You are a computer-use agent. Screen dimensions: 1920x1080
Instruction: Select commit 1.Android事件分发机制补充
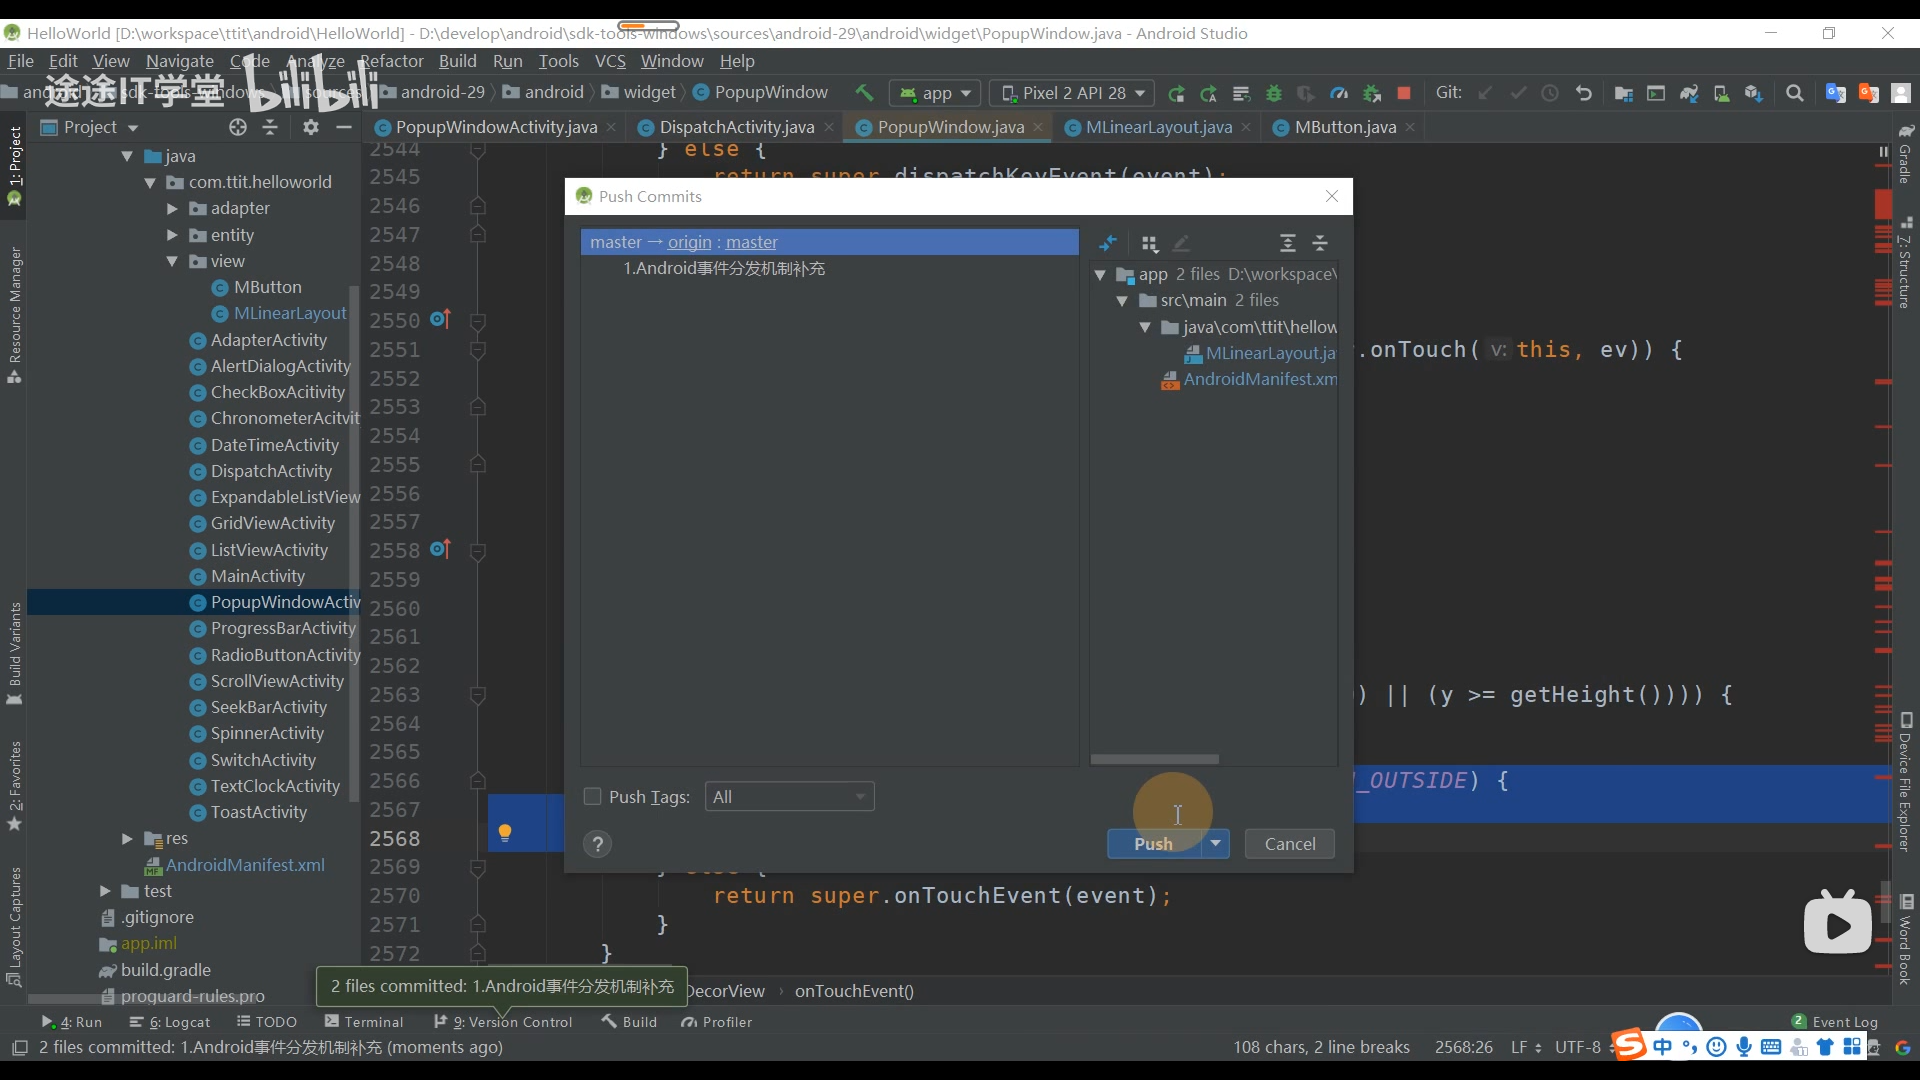pyautogui.click(x=724, y=268)
